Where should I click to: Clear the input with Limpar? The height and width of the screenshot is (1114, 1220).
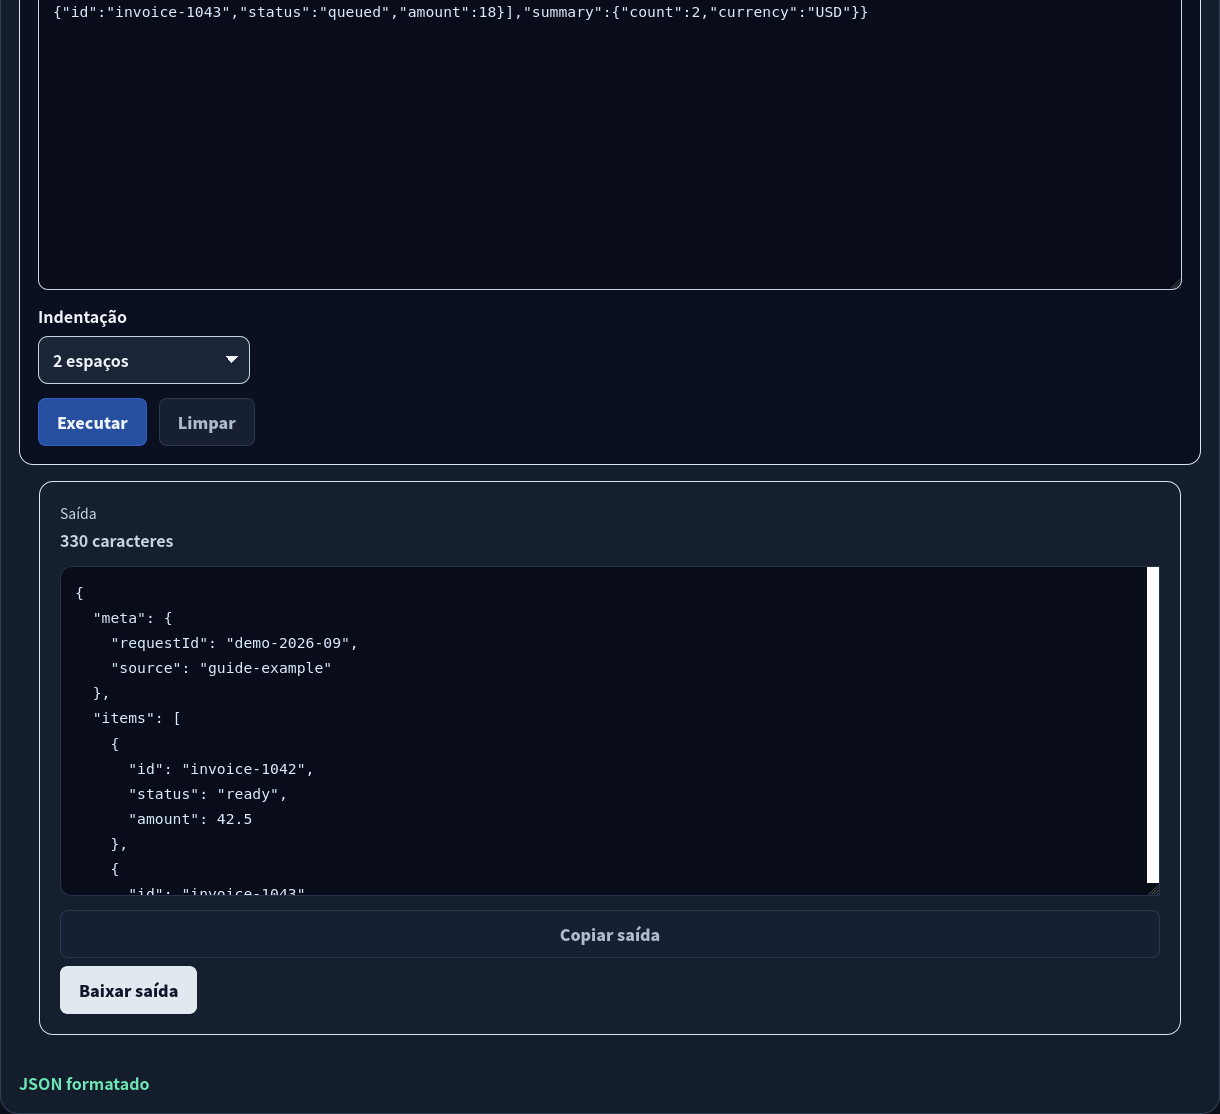point(207,422)
